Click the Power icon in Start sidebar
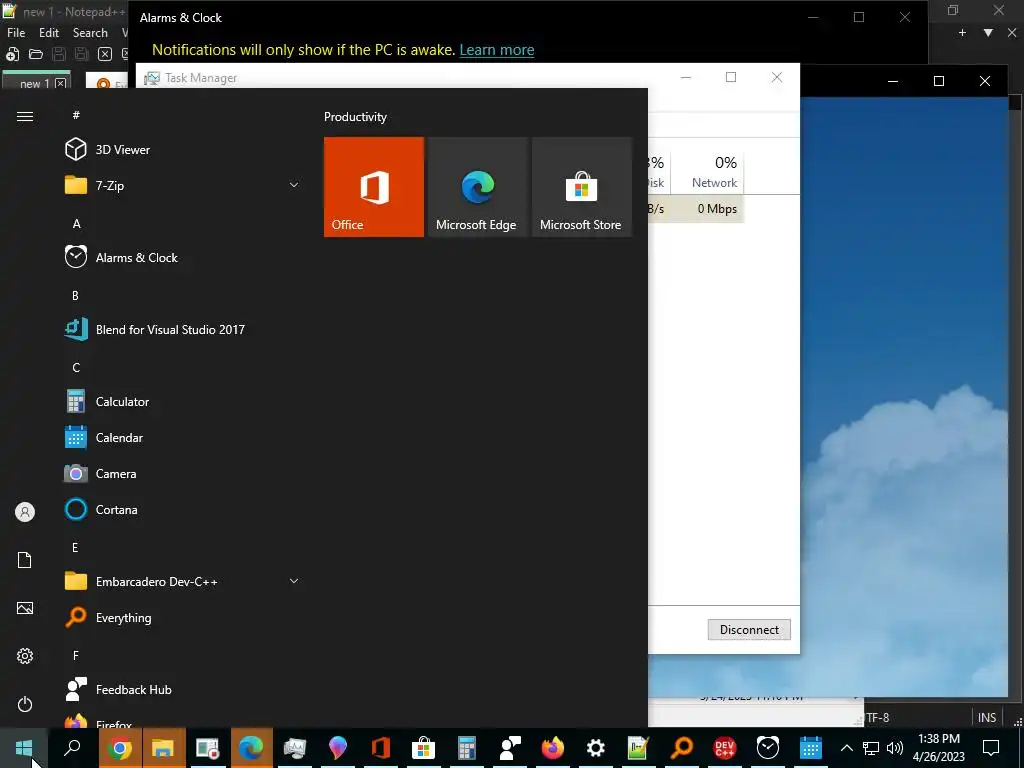The height and width of the screenshot is (768, 1024). click(x=25, y=704)
